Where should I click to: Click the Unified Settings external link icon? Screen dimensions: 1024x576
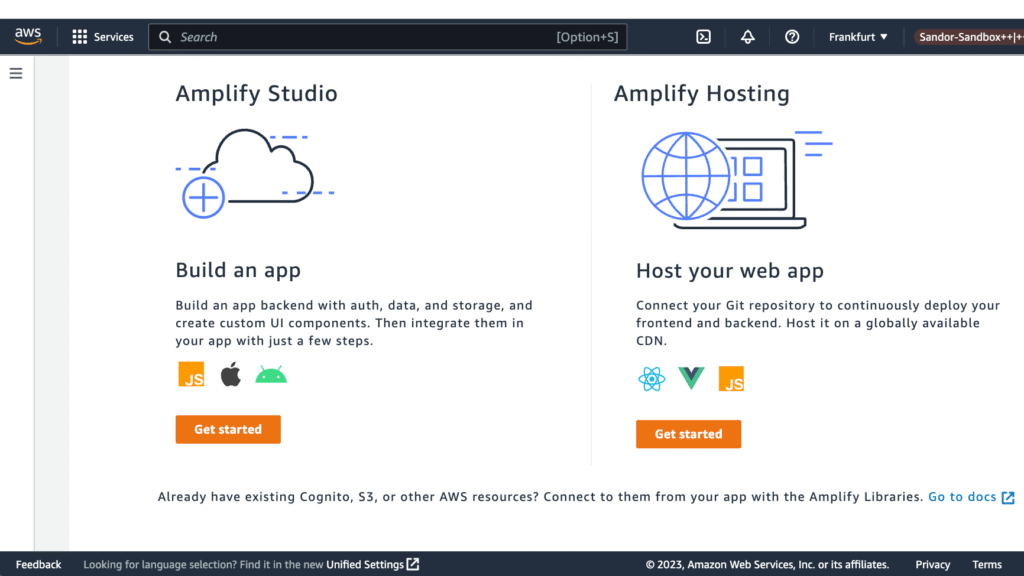(413, 564)
